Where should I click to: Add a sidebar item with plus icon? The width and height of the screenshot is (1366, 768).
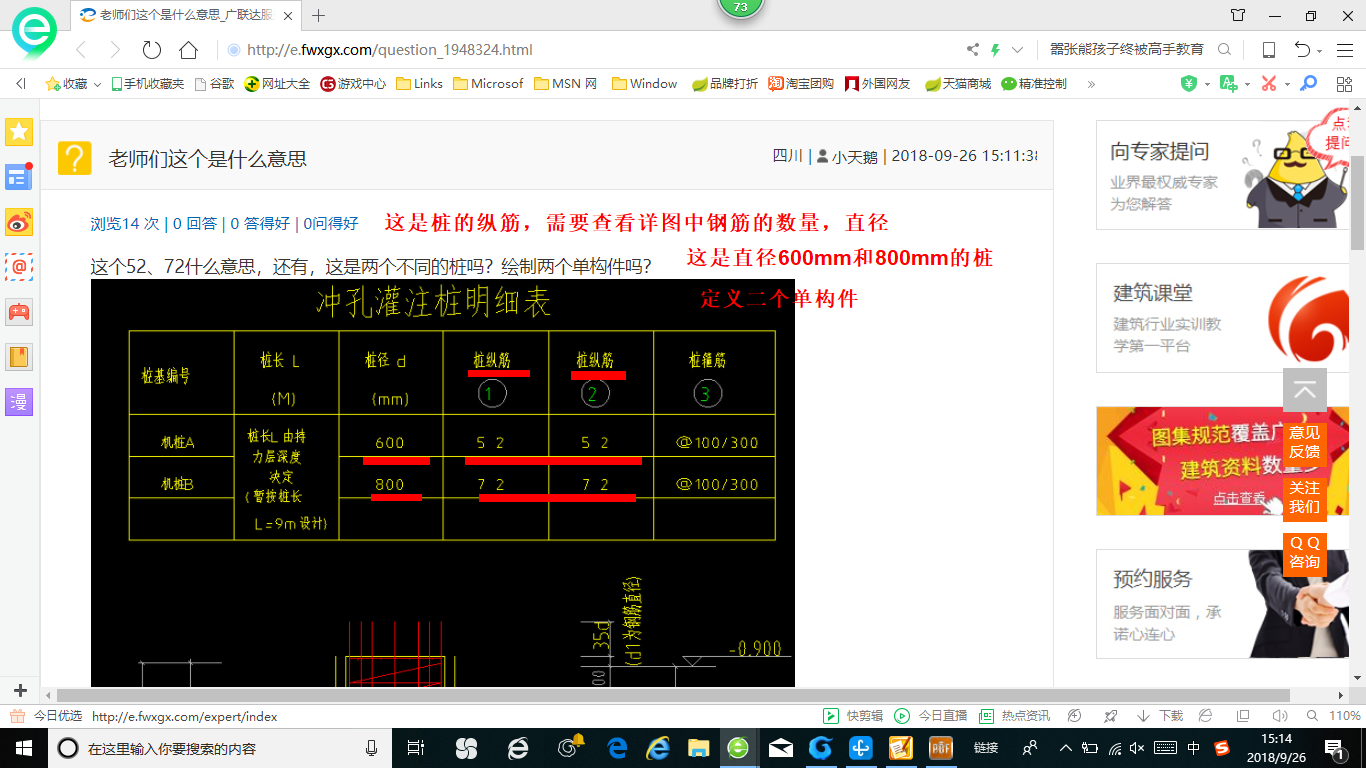(x=19, y=691)
